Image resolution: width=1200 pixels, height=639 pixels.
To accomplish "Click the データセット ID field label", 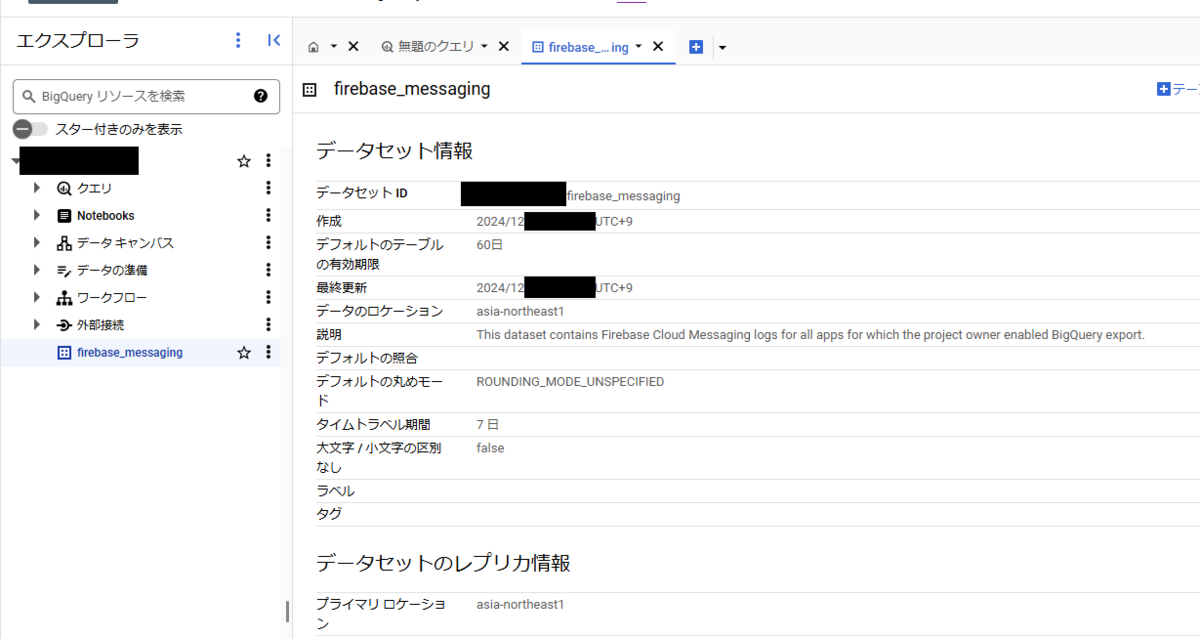I will coord(361,193).
